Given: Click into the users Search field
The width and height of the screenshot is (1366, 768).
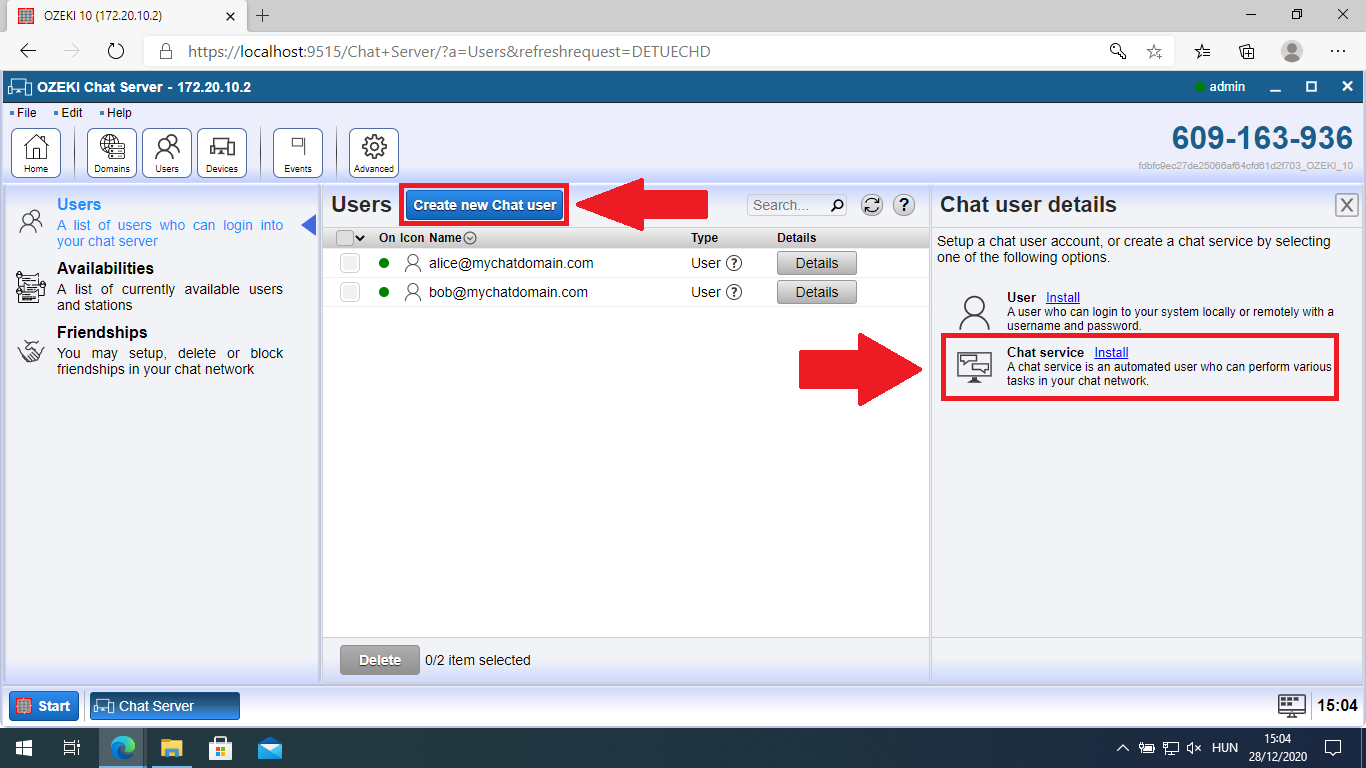Looking at the screenshot, I should (788, 205).
